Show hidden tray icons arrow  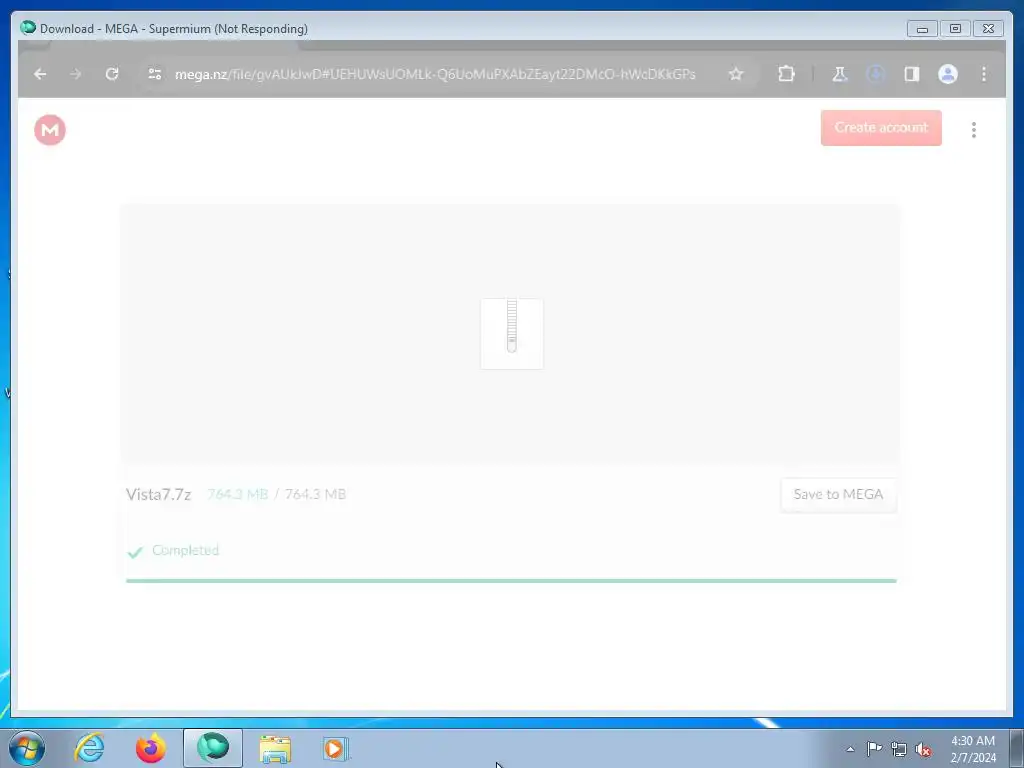click(x=850, y=749)
